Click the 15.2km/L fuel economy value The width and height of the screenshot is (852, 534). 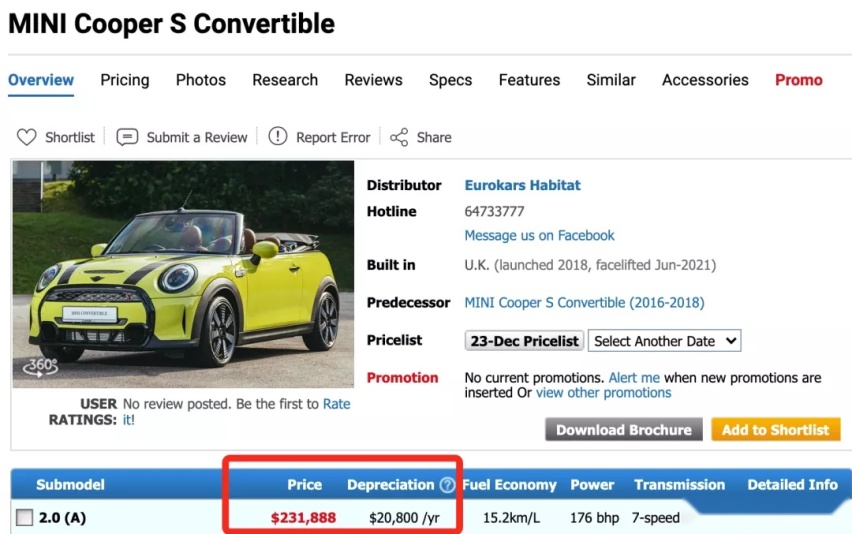(x=511, y=518)
